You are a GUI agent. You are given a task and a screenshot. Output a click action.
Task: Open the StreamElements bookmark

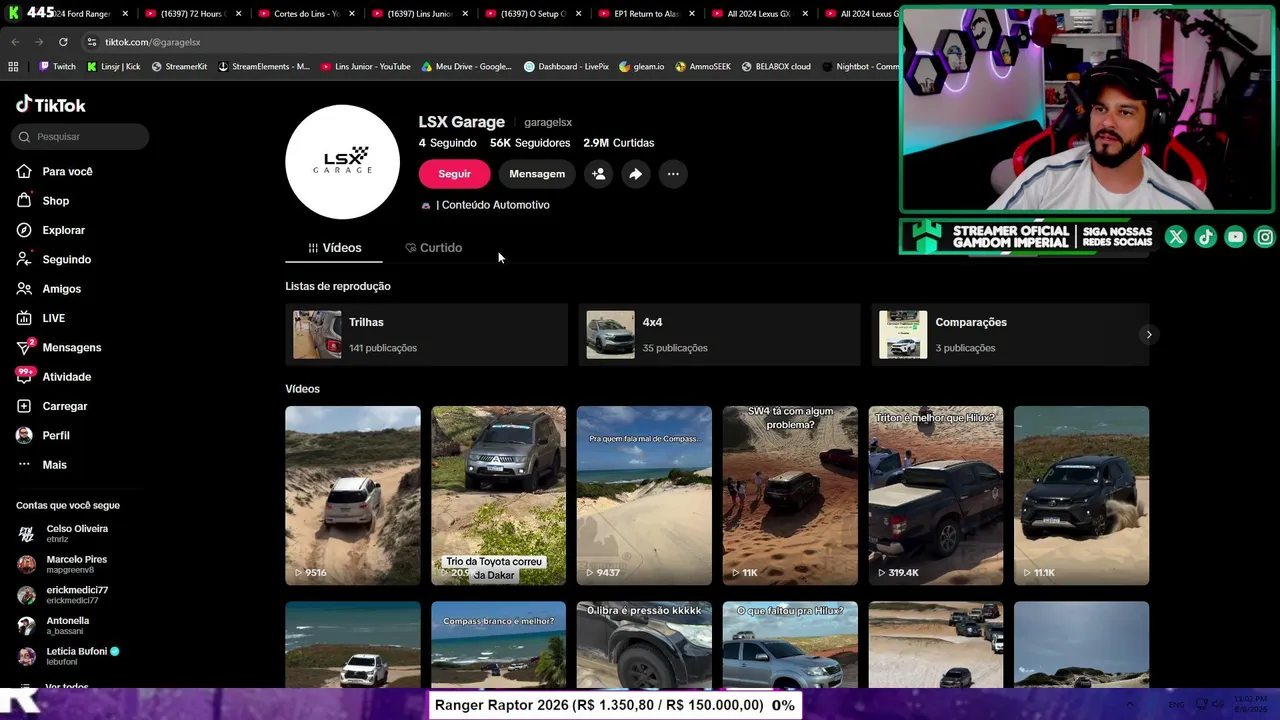tap(264, 67)
